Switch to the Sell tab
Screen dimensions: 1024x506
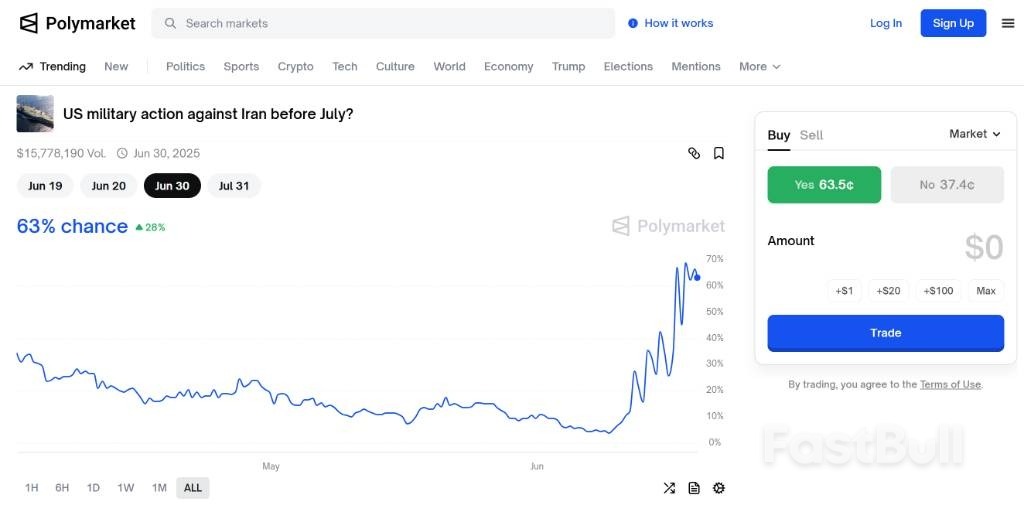click(811, 135)
